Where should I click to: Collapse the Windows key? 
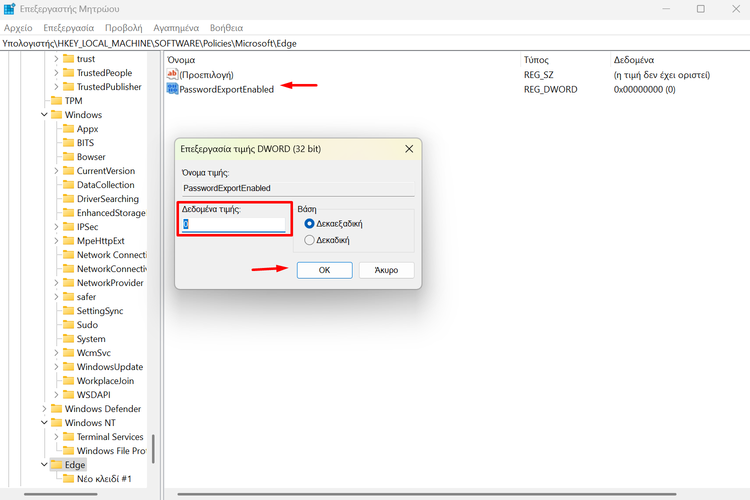coord(44,115)
